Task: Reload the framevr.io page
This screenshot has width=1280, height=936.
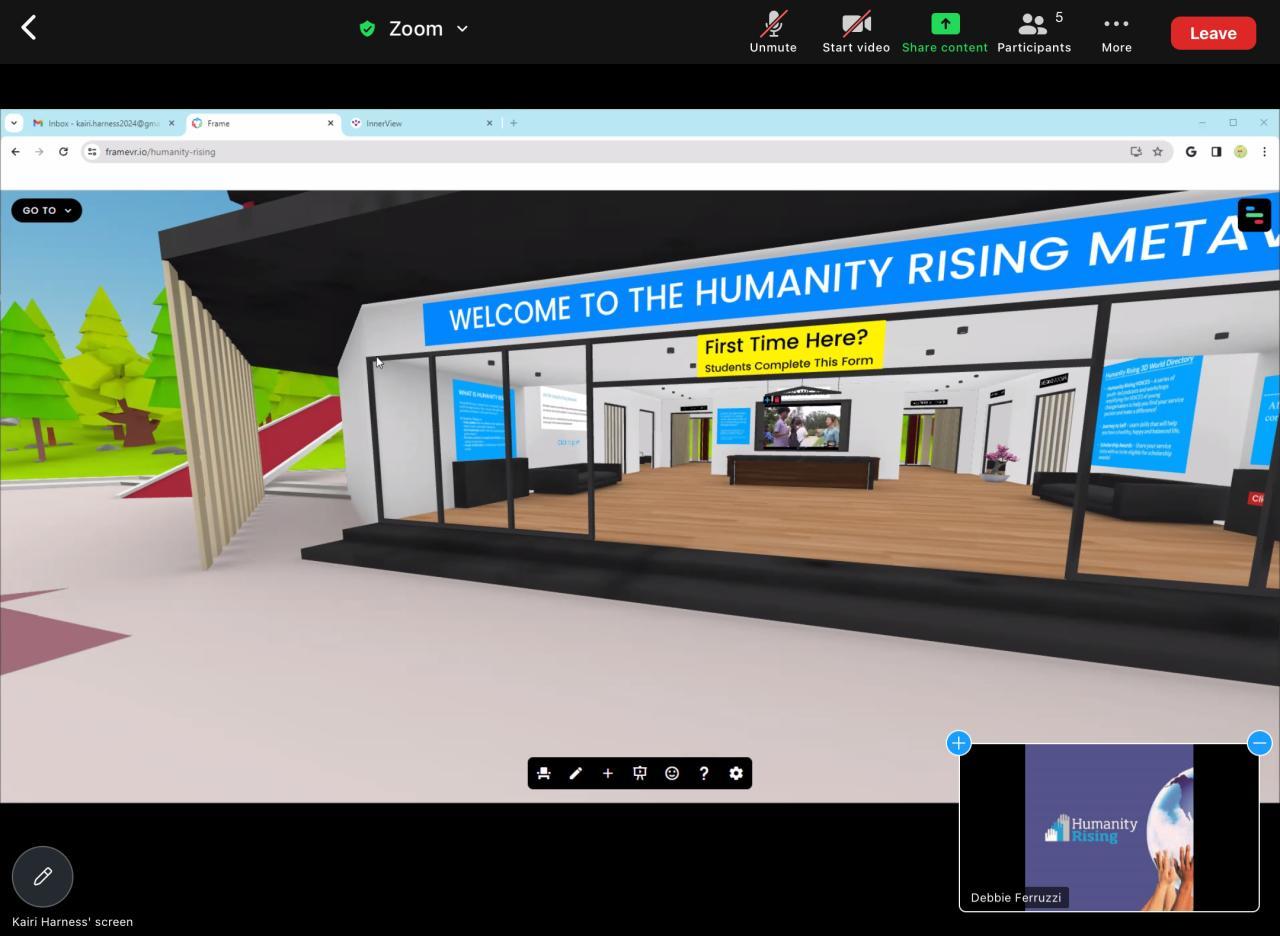Action: click(x=63, y=152)
